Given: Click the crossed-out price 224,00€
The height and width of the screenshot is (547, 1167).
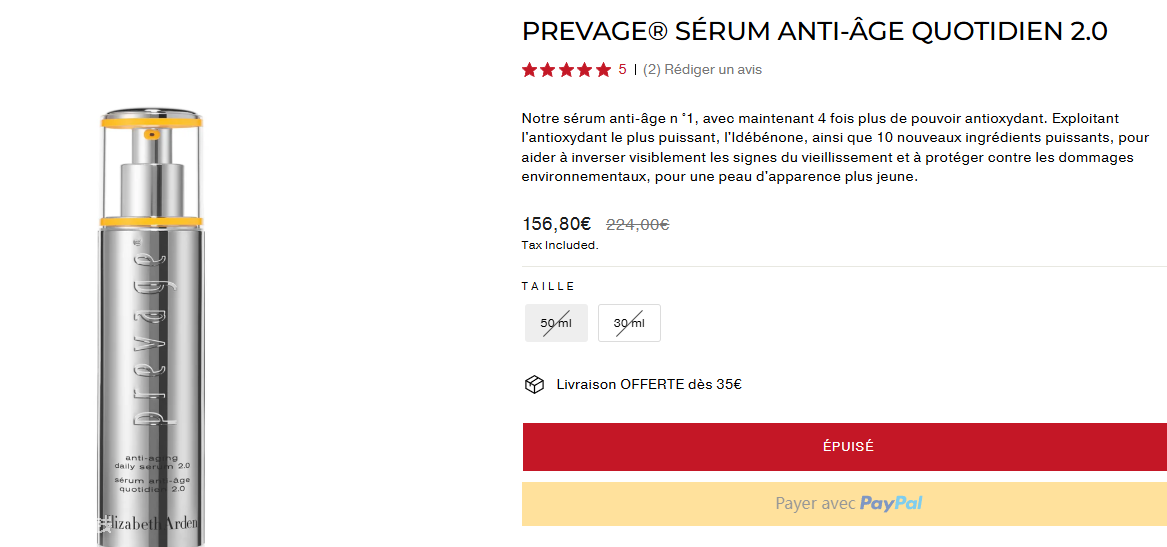Looking at the screenshot, I should coord(637,225).
